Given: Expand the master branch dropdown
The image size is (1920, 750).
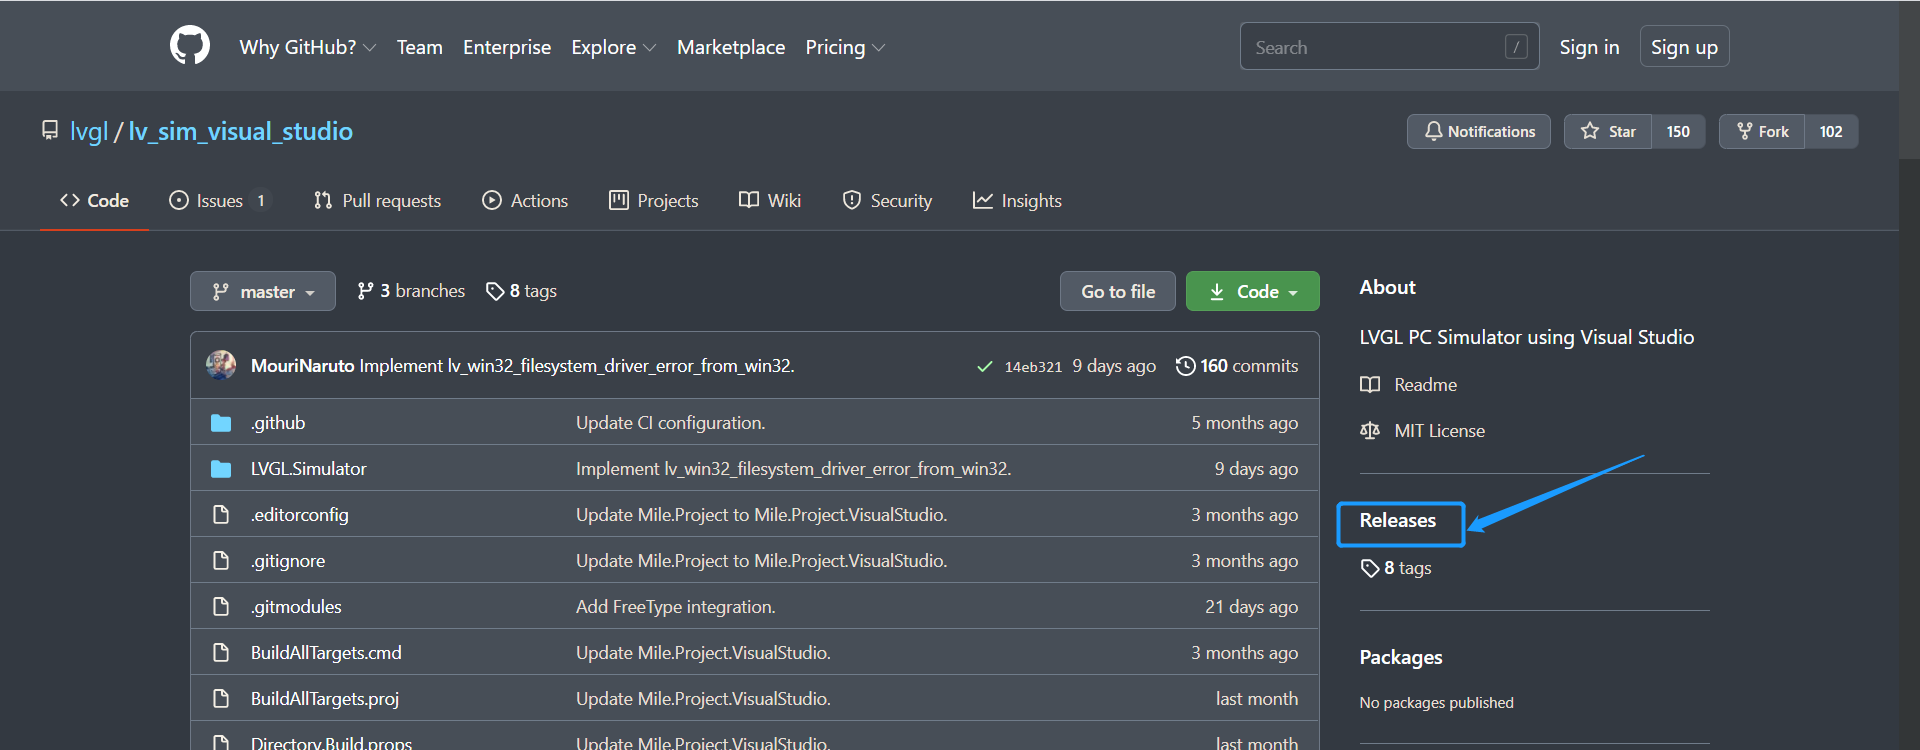Looking at the screenshot, I should coord(263,292).
